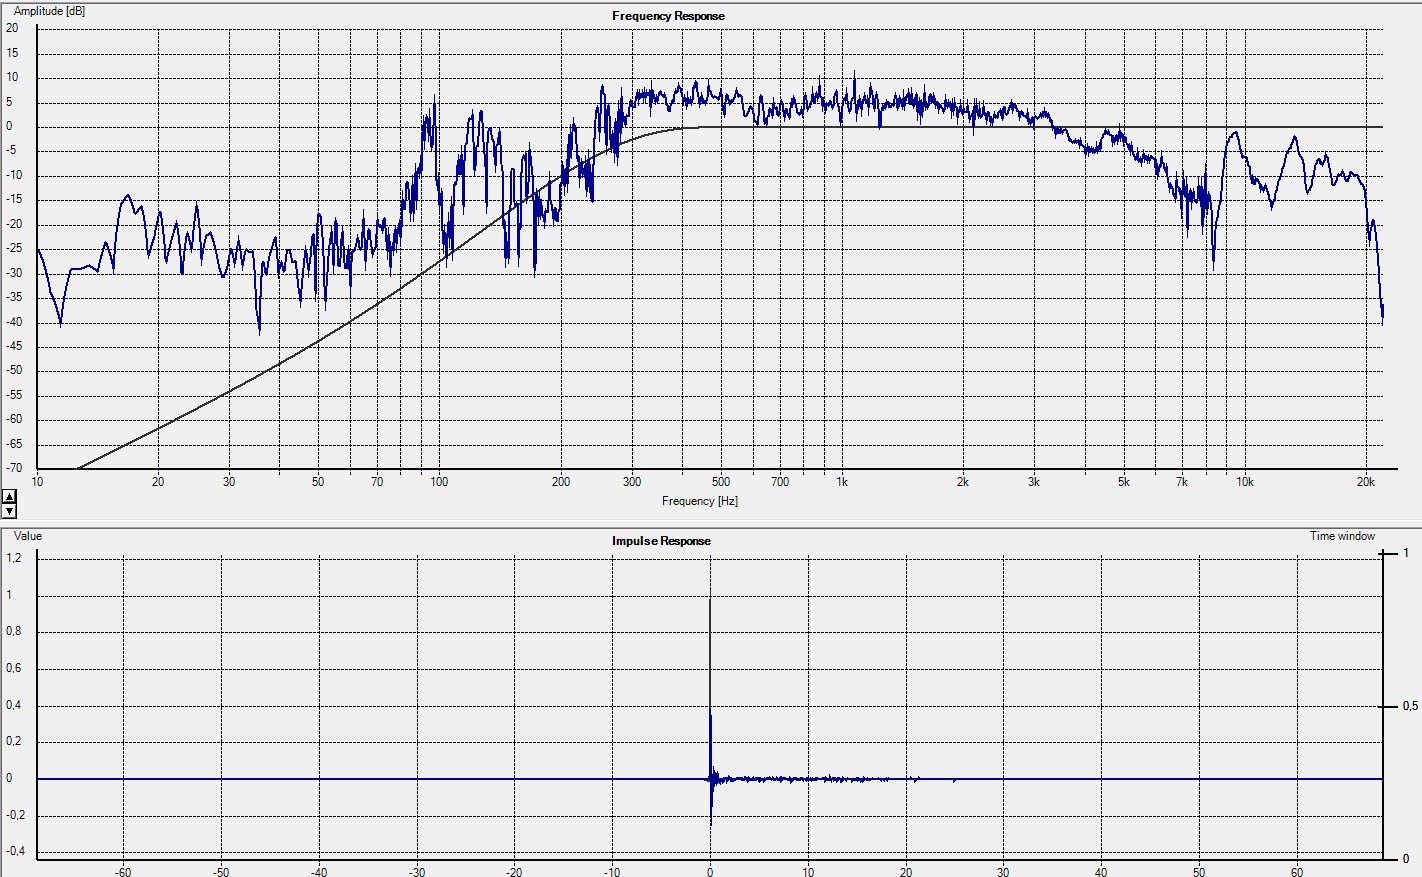Click the '-0,4' impulse value axis label
The width and height of the screenshot is (1422, 877).
[14, 852]
